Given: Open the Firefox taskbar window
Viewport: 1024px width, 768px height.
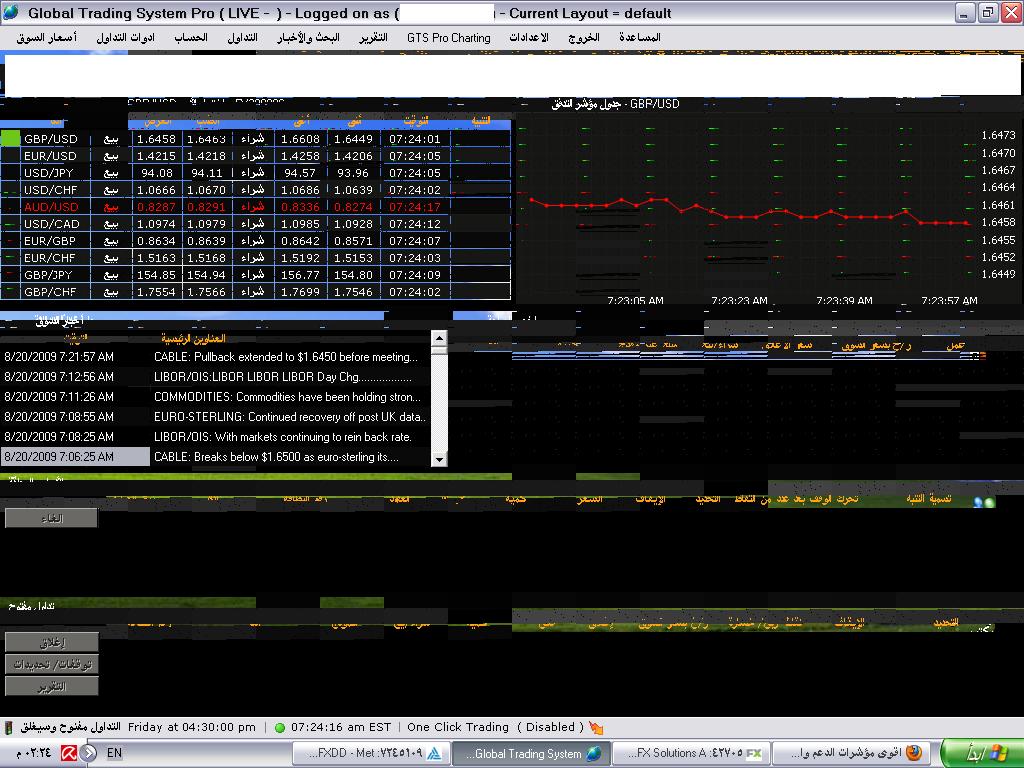Looking at the screenshot, I should pyautogui.click(x=850, y=753).
